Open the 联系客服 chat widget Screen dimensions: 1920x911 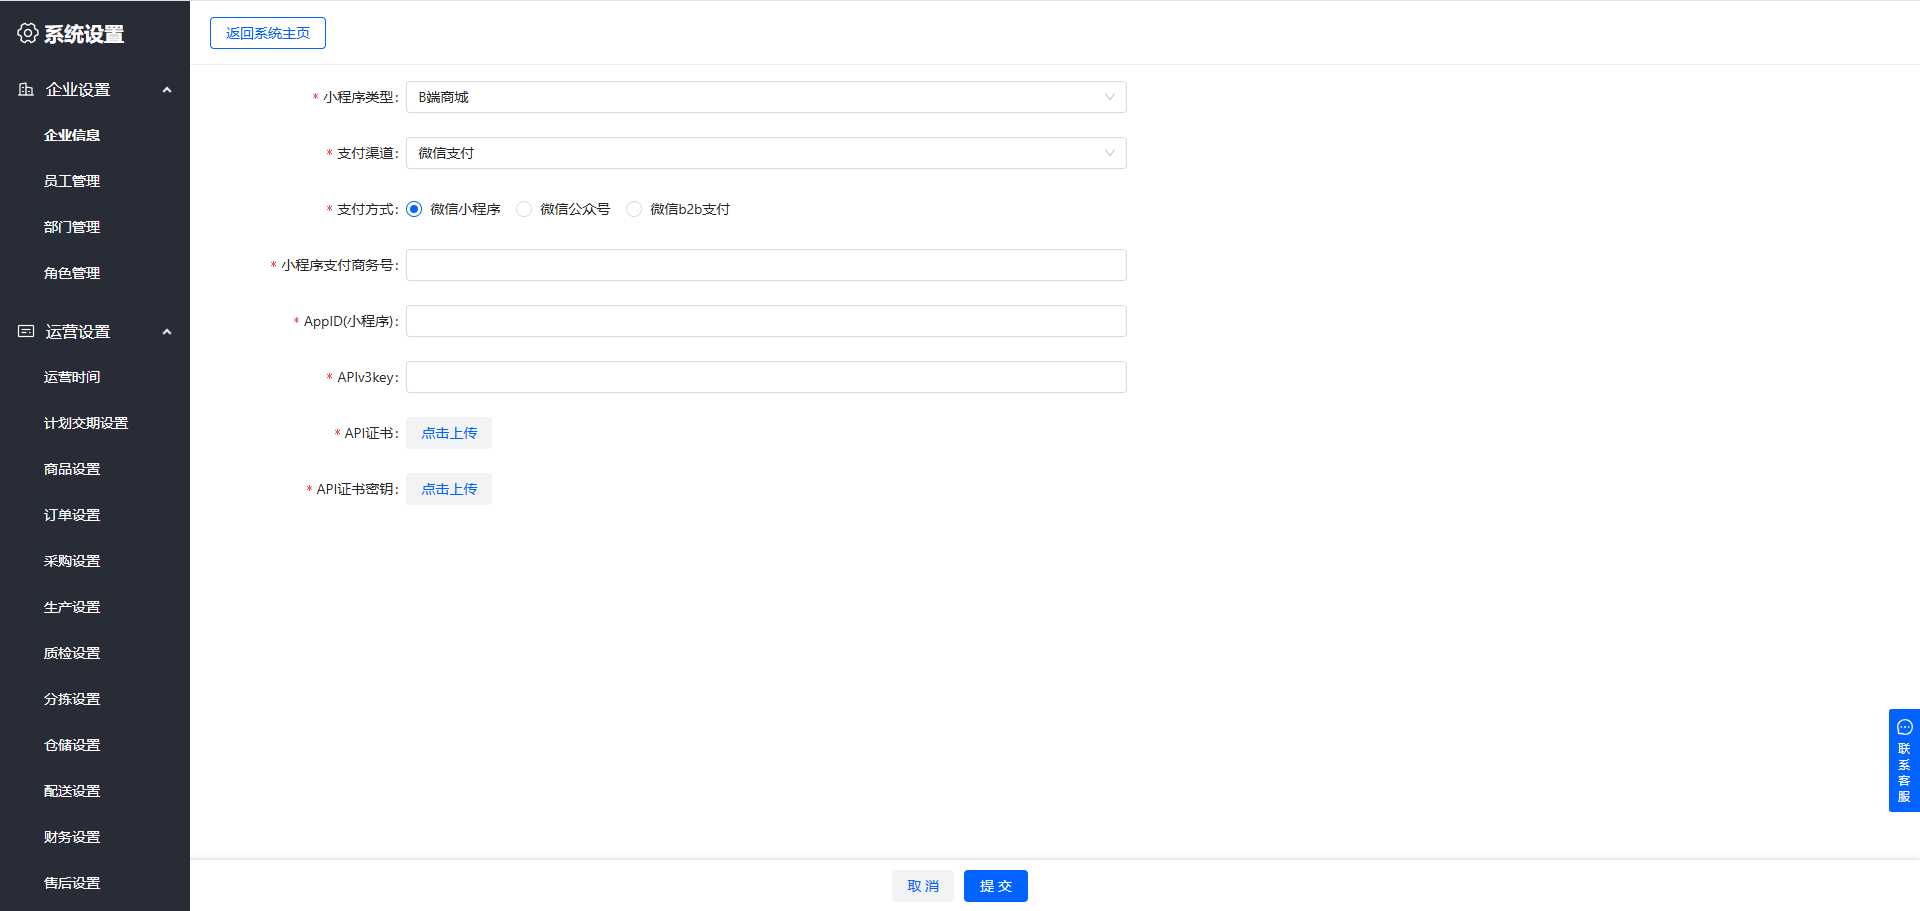pos(1904,760)
